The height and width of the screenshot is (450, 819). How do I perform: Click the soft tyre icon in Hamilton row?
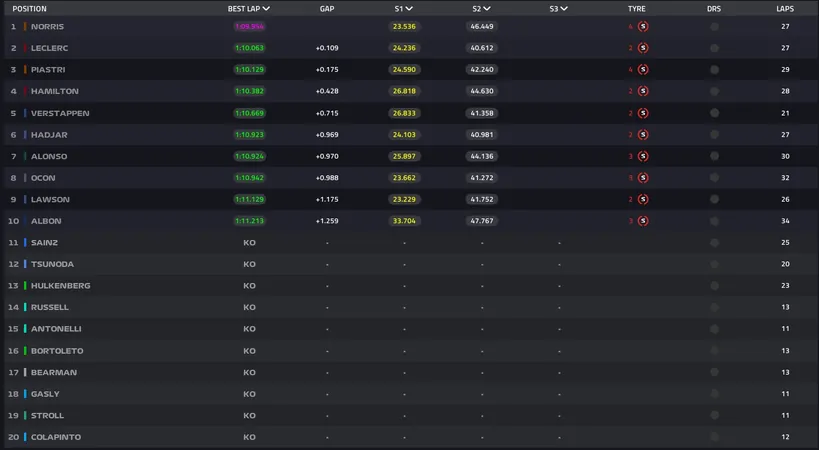point(643,91)
